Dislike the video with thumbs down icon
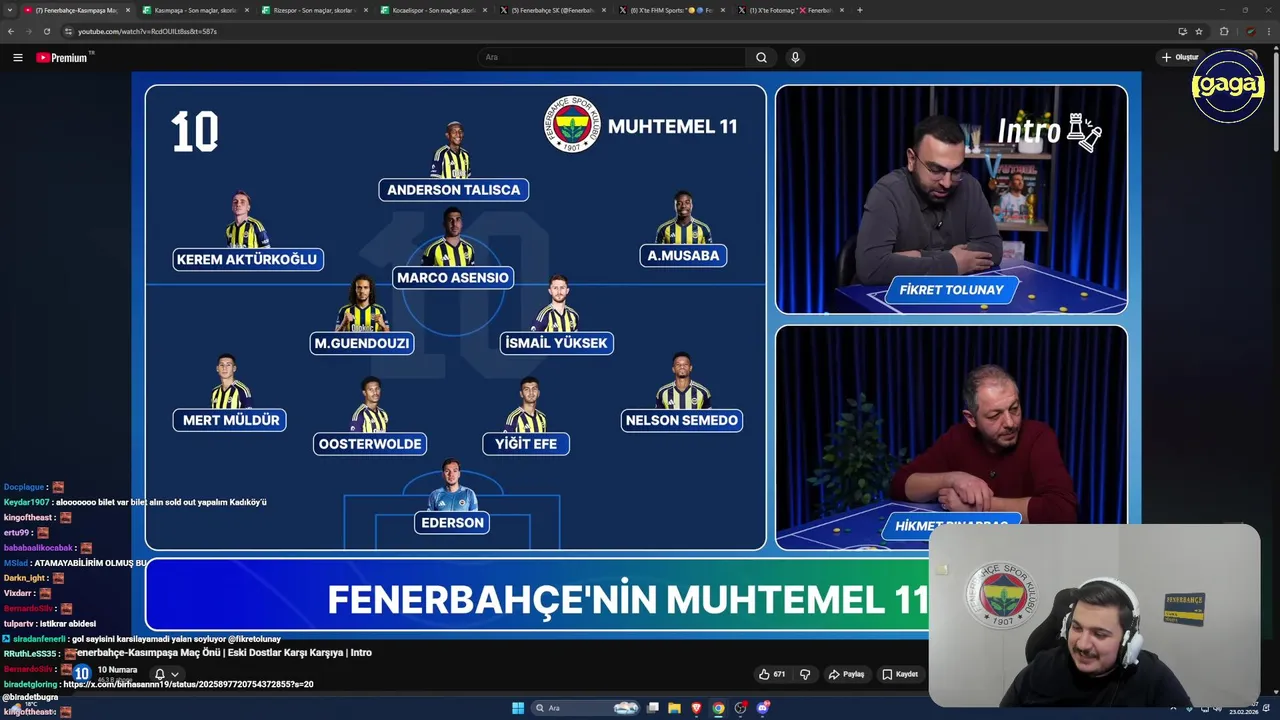 pos(805,674)
